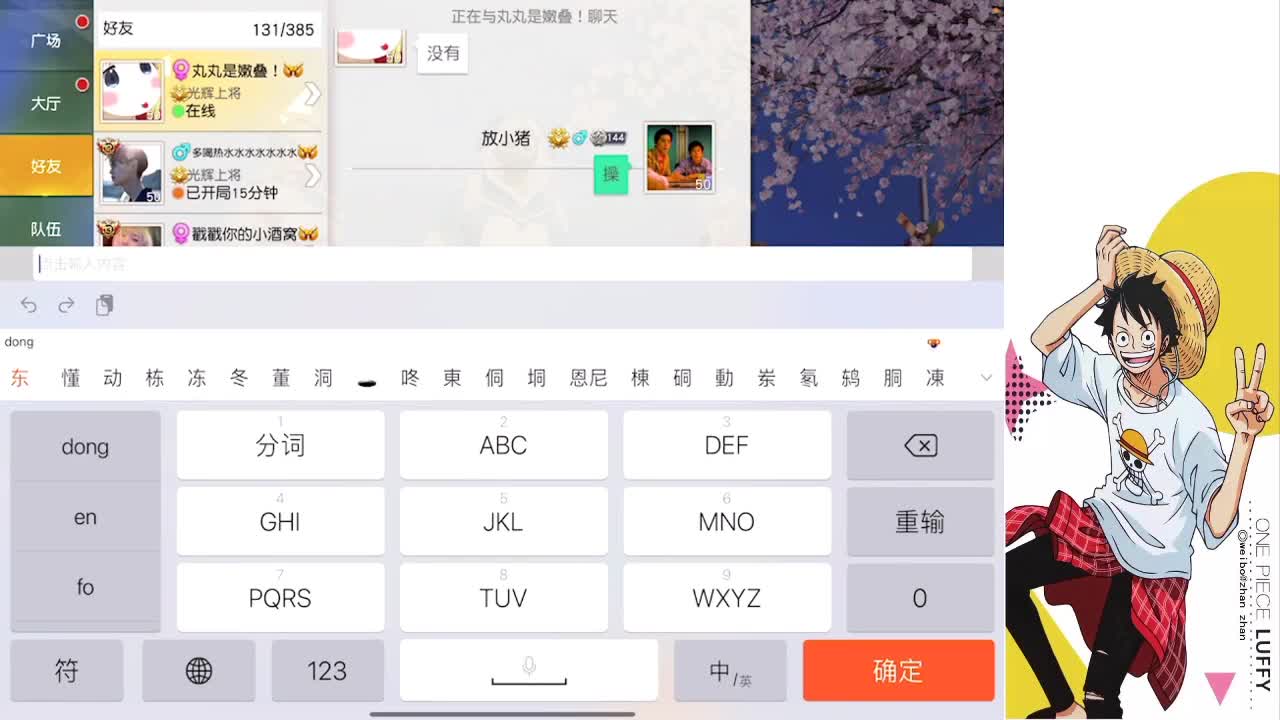Switch to 广场 tab

pyautogui.click(x=46, y=40)
